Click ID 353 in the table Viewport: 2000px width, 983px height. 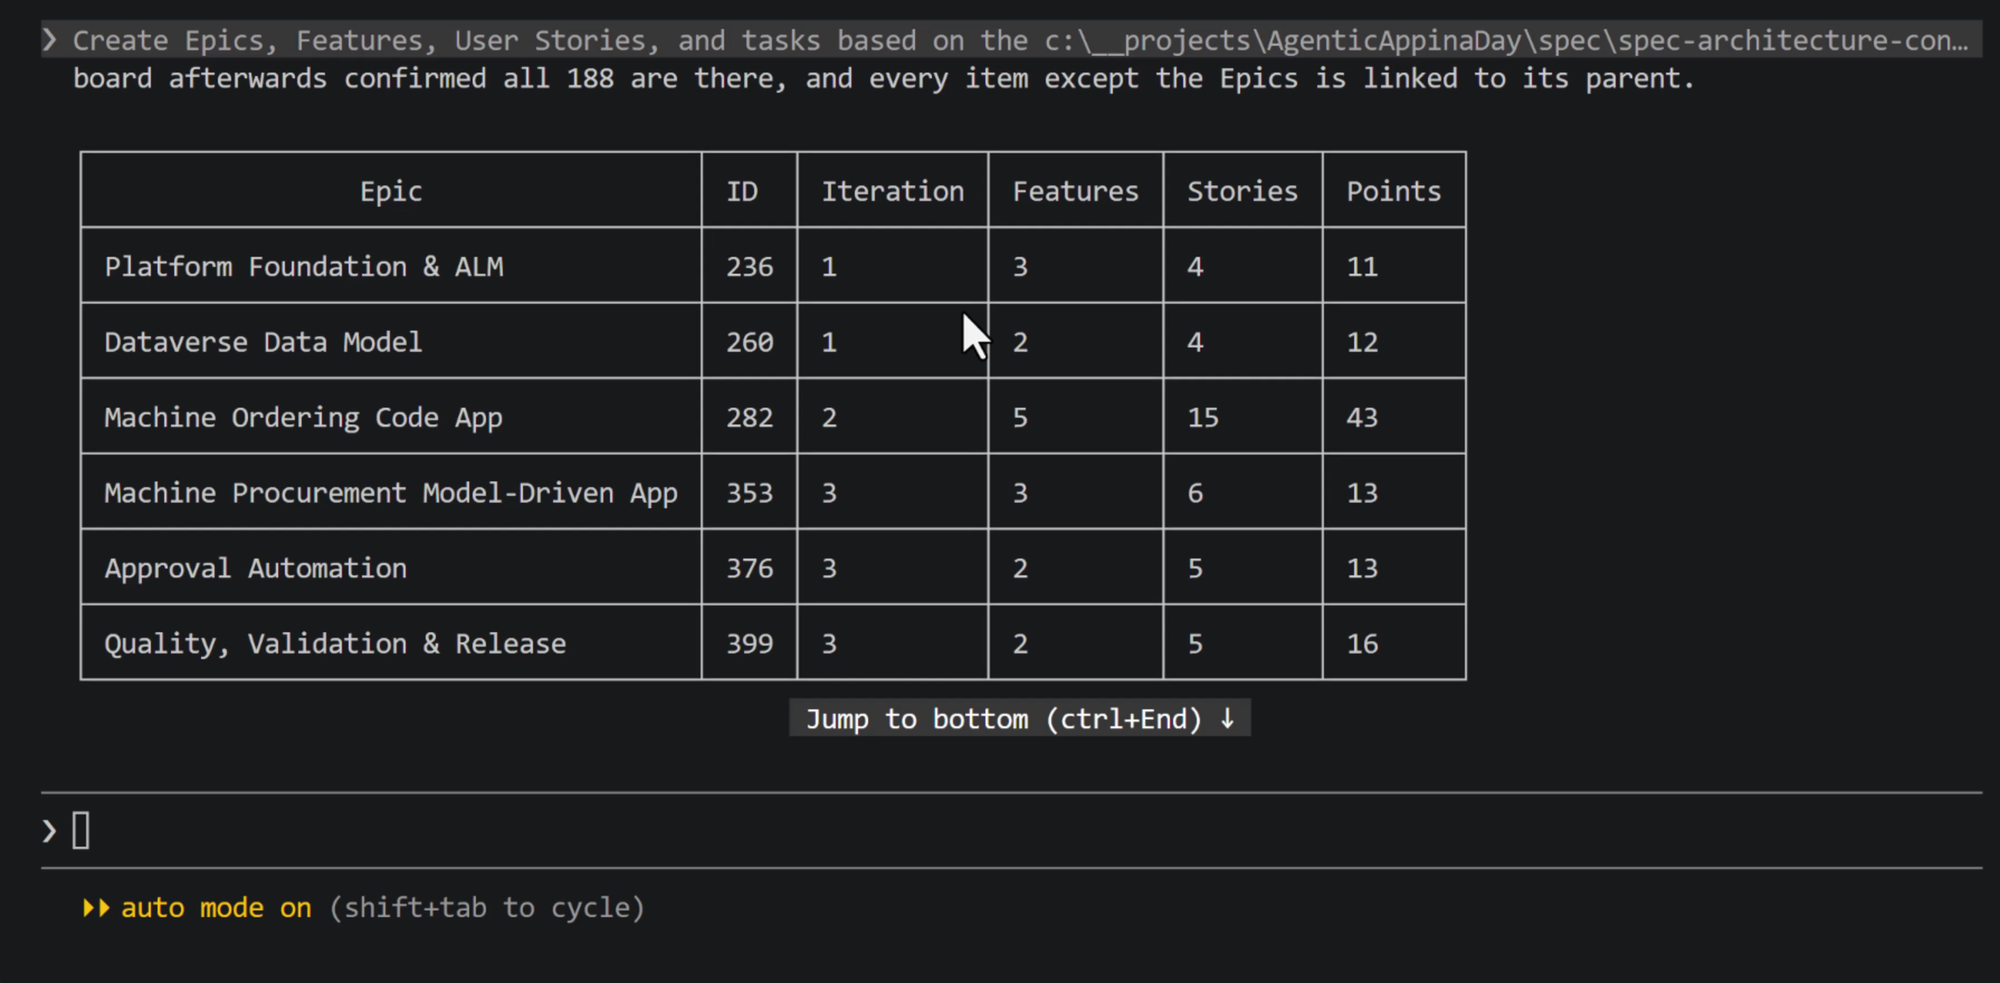[x=750, y=492]
